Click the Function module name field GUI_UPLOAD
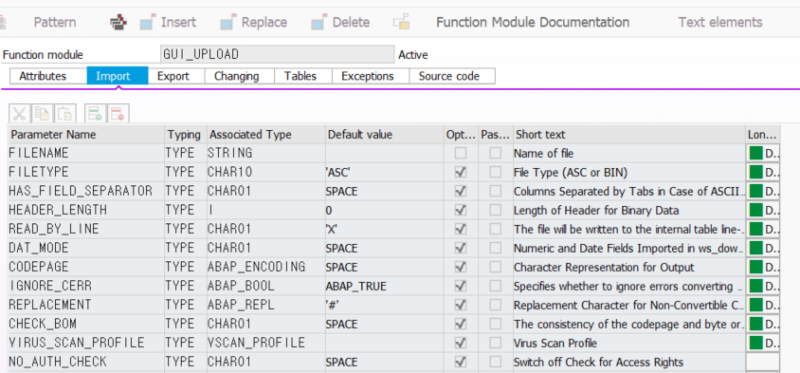 (277, 55)
